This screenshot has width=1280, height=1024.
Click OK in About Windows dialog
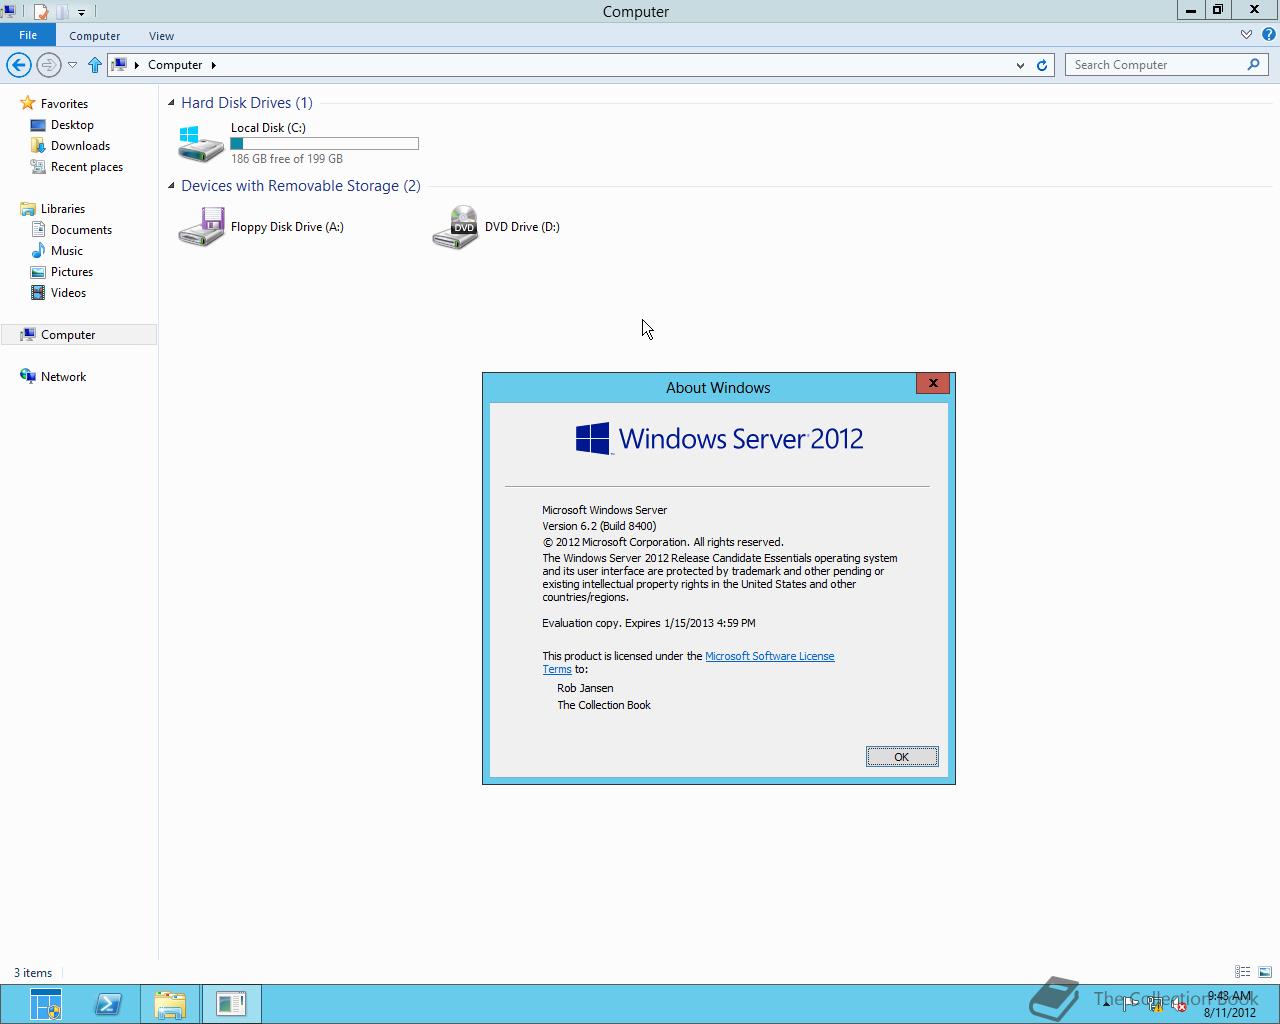(x=902, y=757)
